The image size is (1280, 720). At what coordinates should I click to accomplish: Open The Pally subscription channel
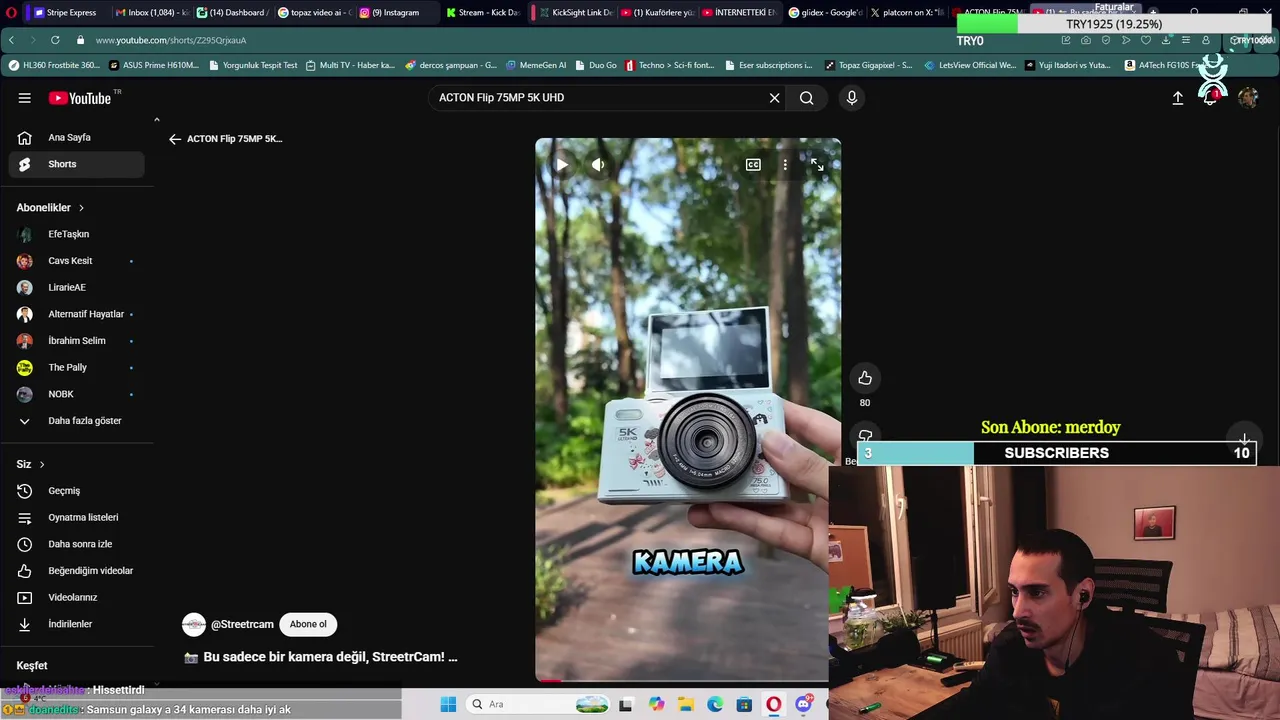(x=77, y=367)
